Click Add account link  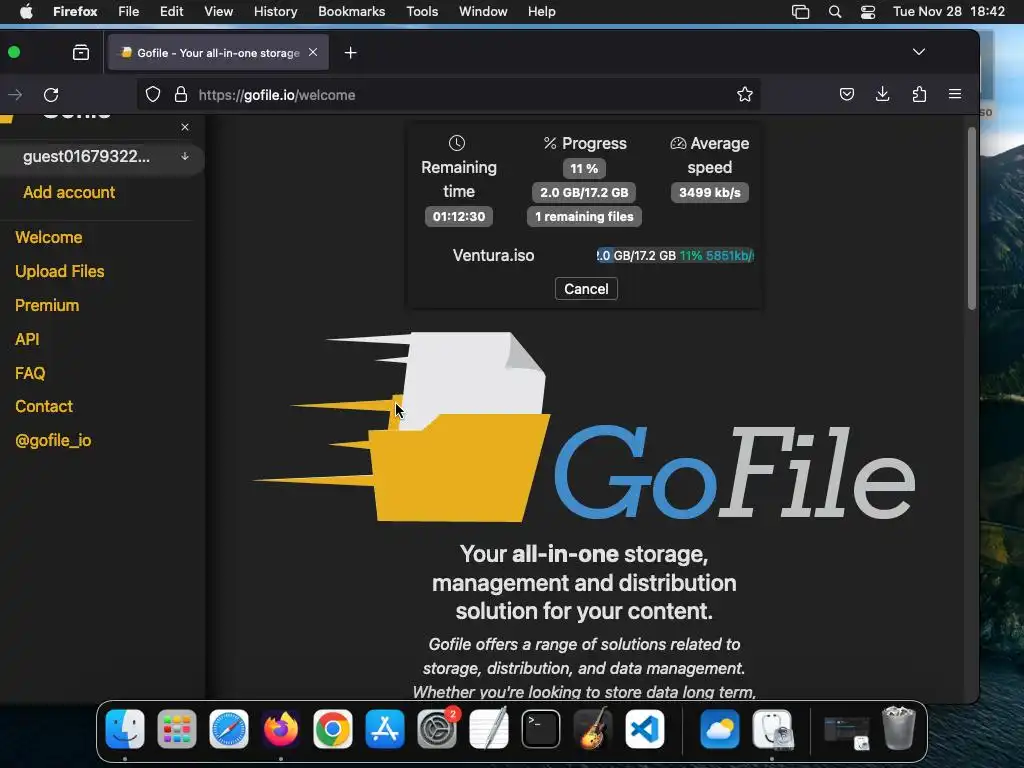[x=69, y=192]
